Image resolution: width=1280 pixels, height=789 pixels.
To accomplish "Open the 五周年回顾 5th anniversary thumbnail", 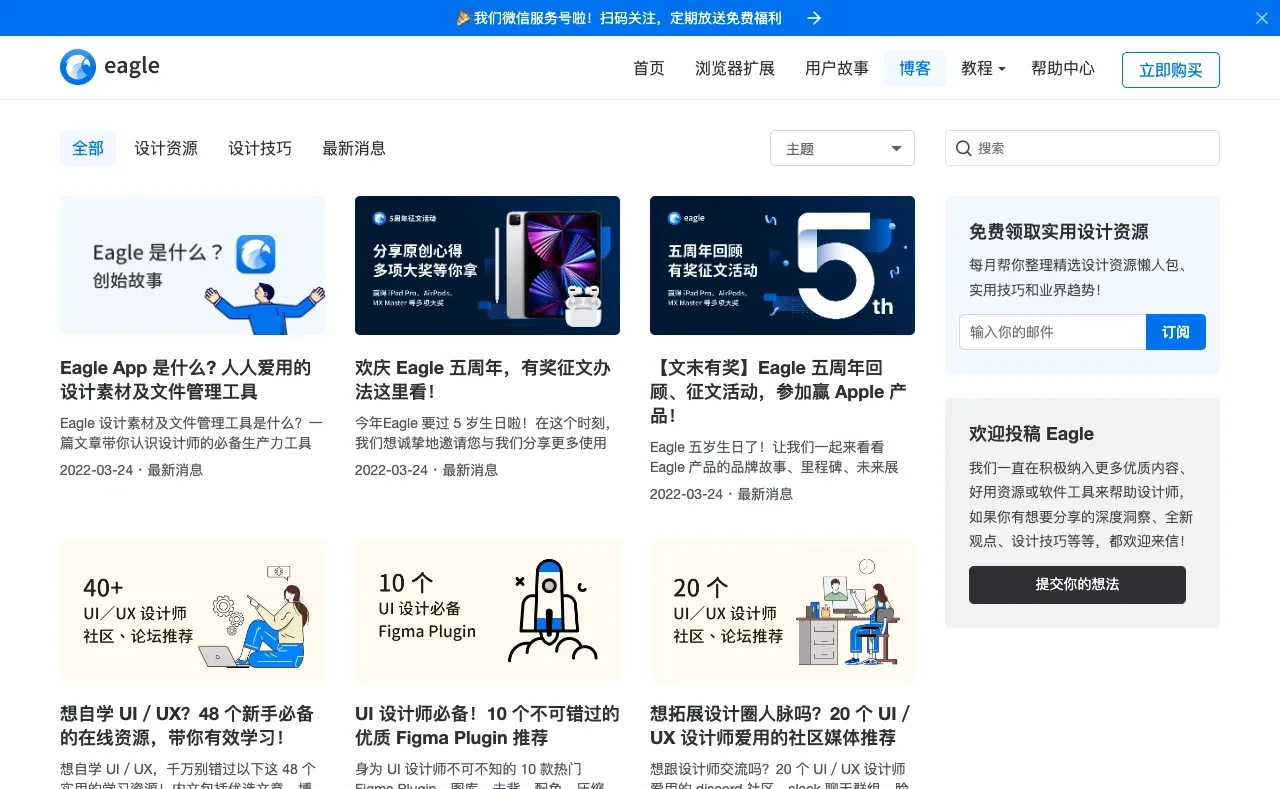I will tap(782, 265).
